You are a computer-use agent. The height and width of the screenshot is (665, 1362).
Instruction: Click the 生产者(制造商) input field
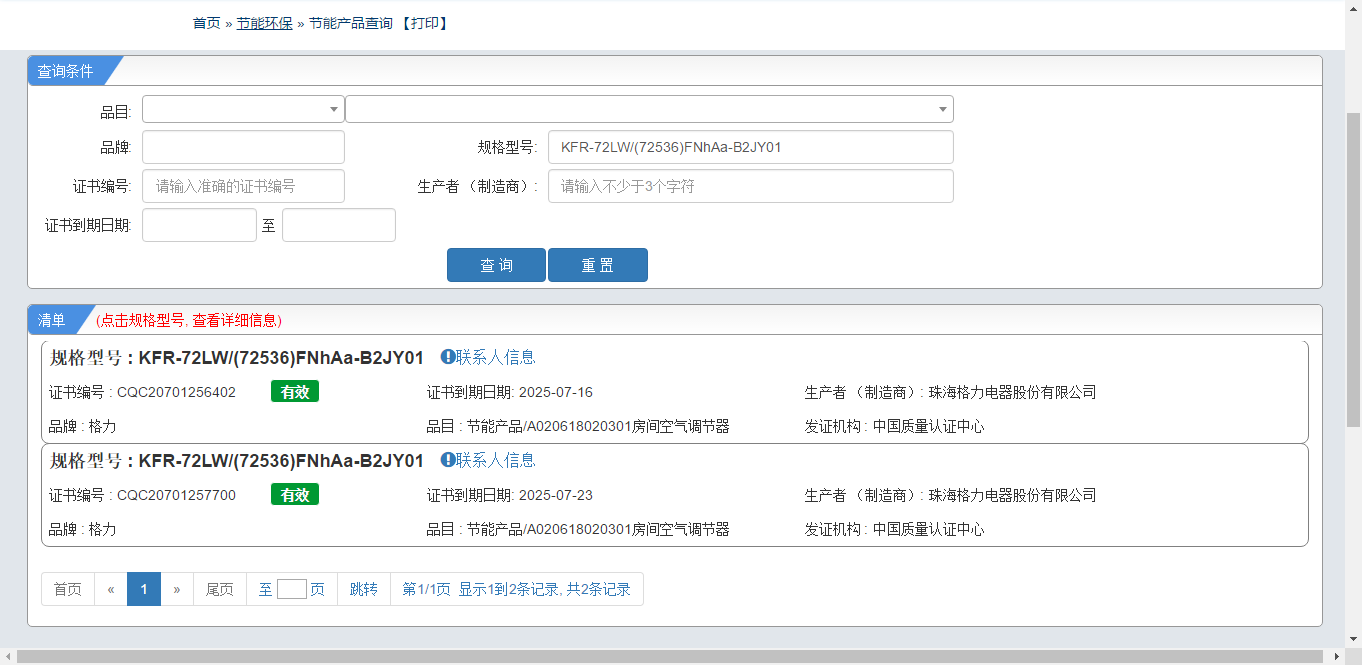tap(750, 186)
